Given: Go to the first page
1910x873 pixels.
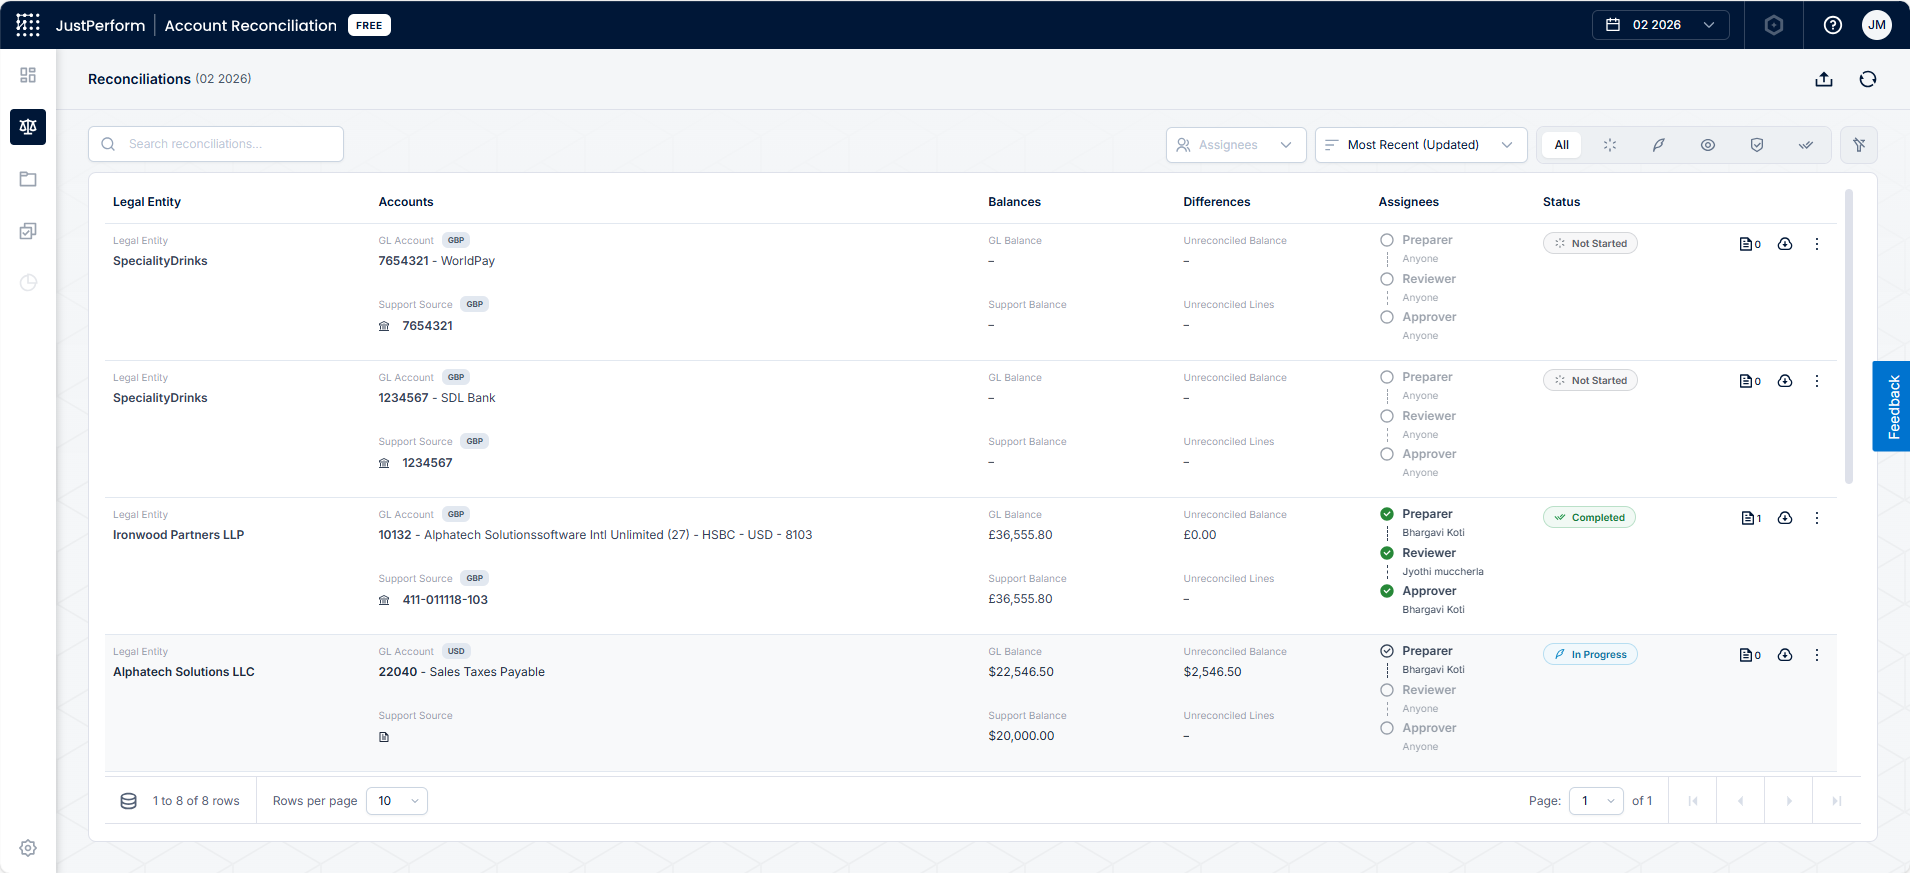Looking at the screenshot, I should coord(1693,801).
